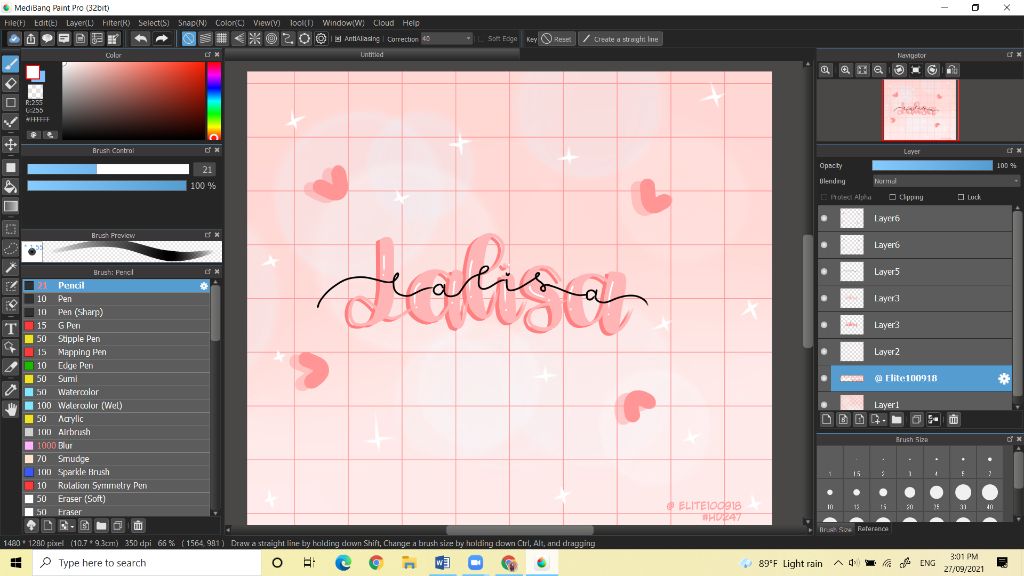This screenshot has width=1024, height=576.
Task: Open the Window menu
Action: point(343,23)
